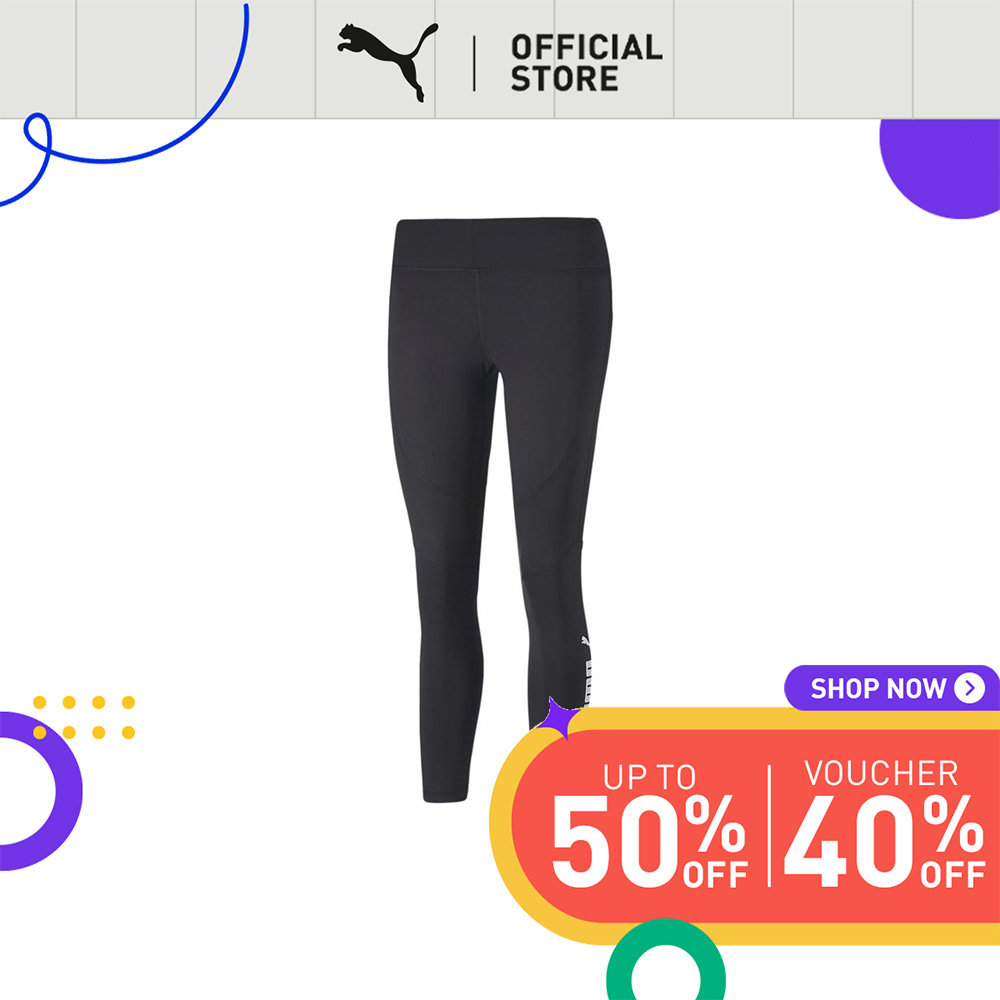Click the UP TO 50% OFF offer
1000x1000 pixels.
coord(649,826)
